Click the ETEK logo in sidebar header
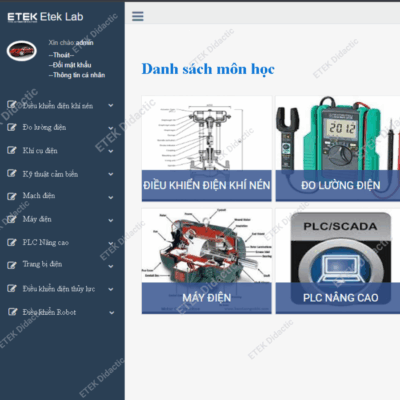This screenshot has height=400, width=400. point(22,17)
